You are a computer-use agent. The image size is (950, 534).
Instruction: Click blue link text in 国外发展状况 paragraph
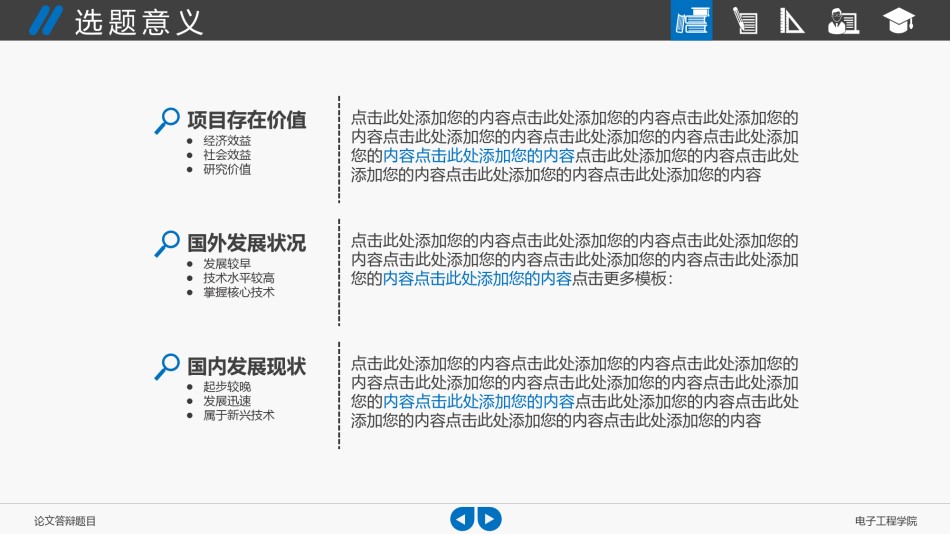point(477,279)
